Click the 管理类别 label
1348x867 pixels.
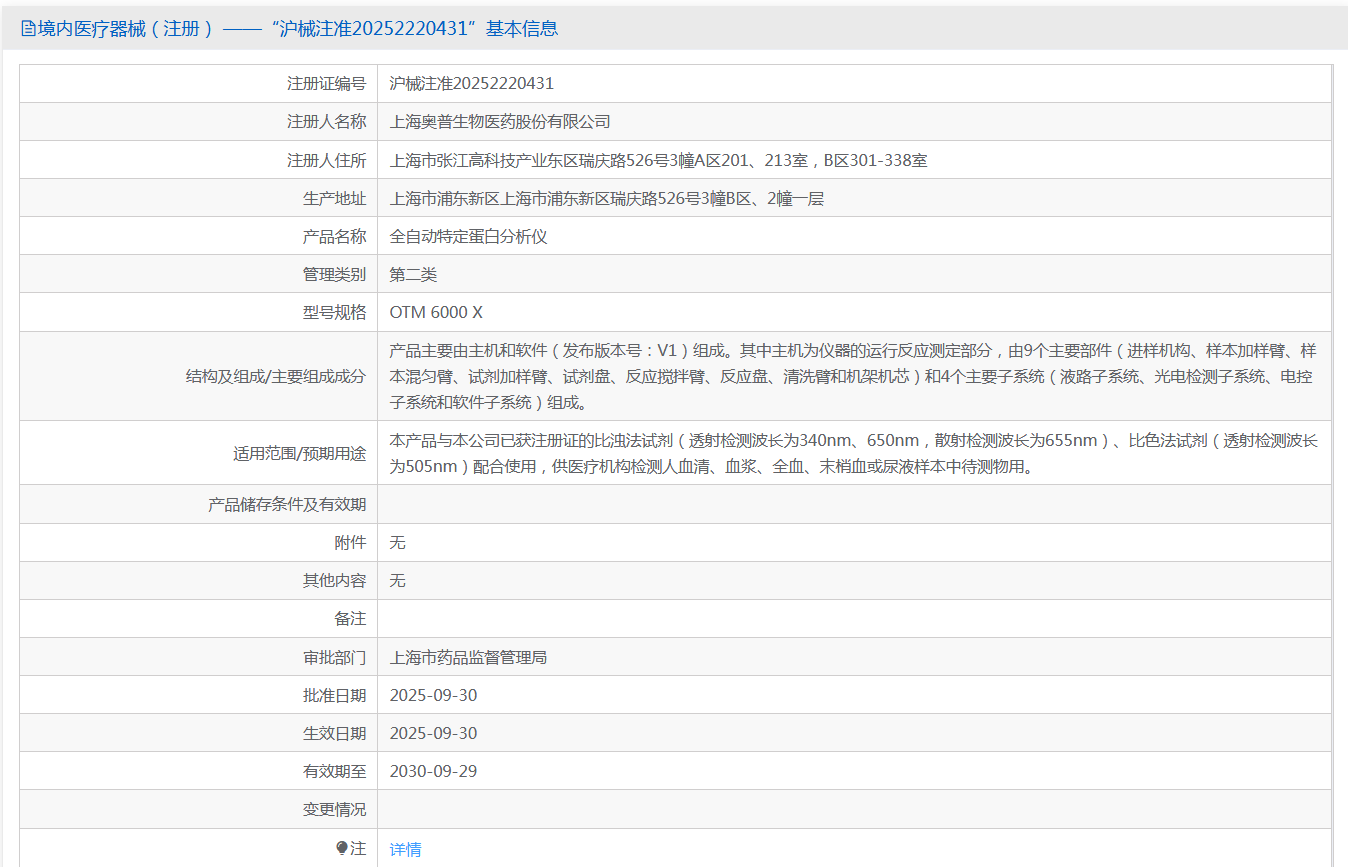coord(334,274)
